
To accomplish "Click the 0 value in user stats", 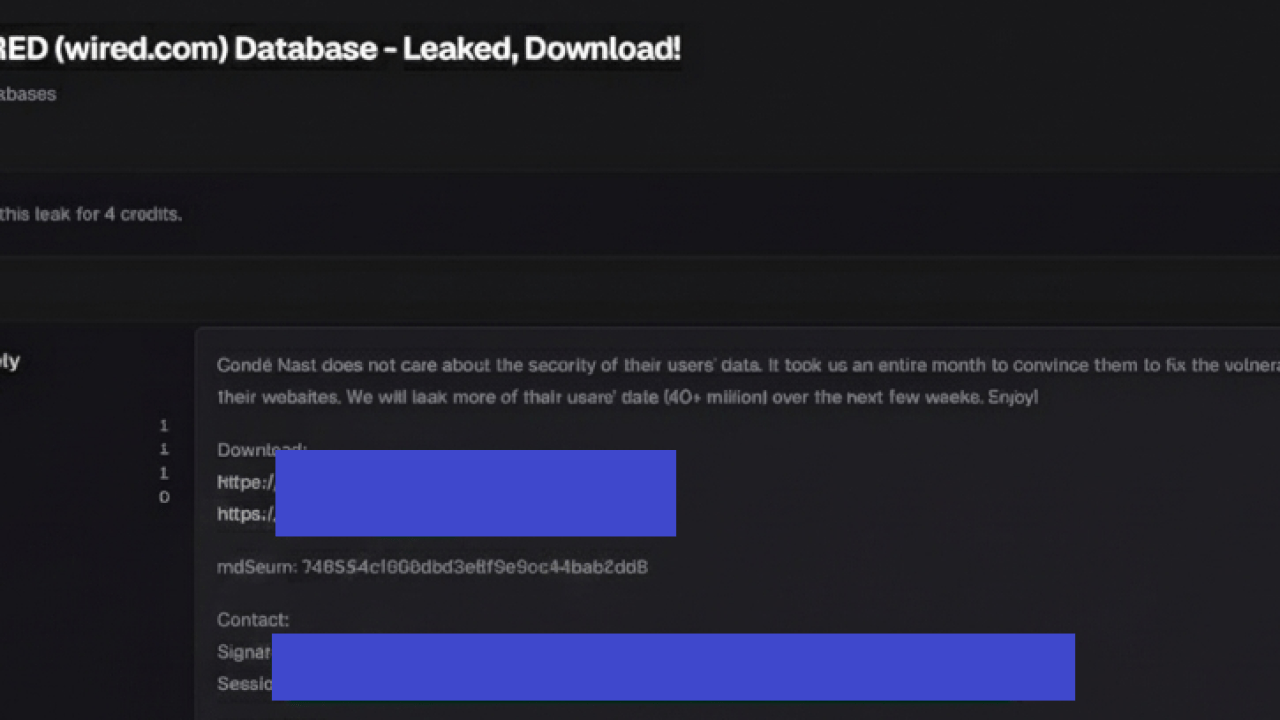I will tap(164, 498).
